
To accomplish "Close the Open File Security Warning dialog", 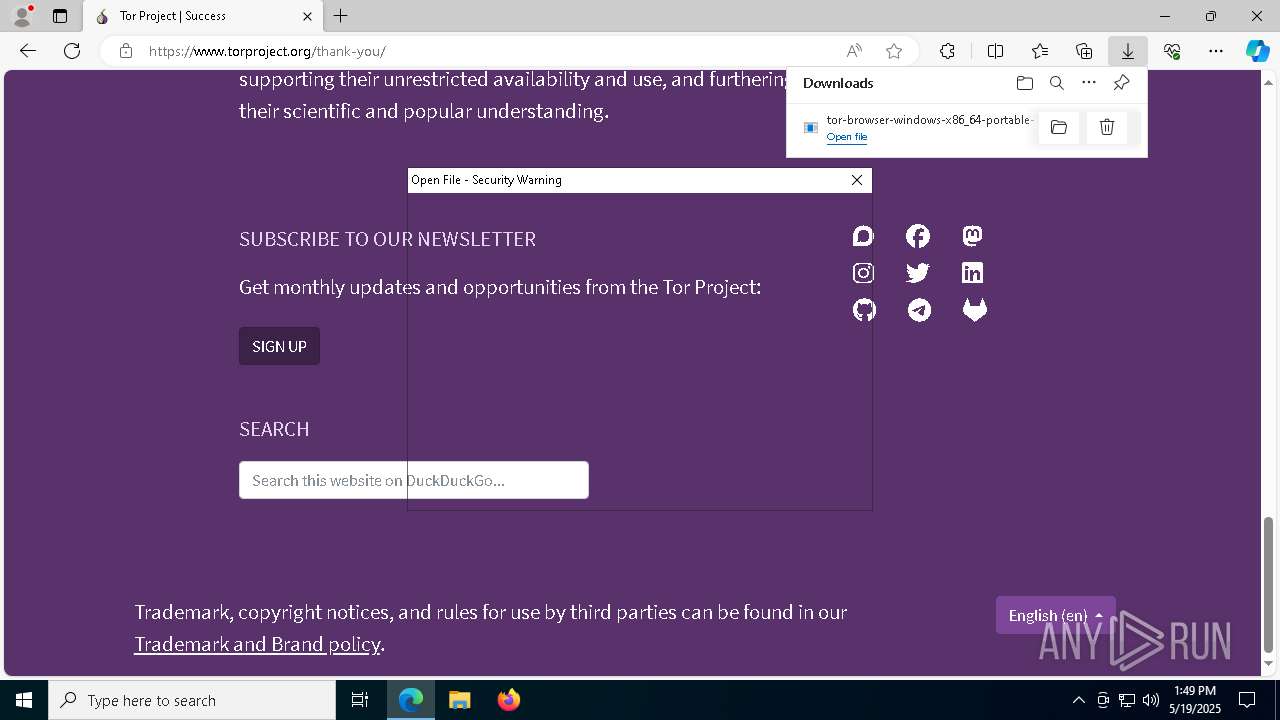I will click(857, 180).
